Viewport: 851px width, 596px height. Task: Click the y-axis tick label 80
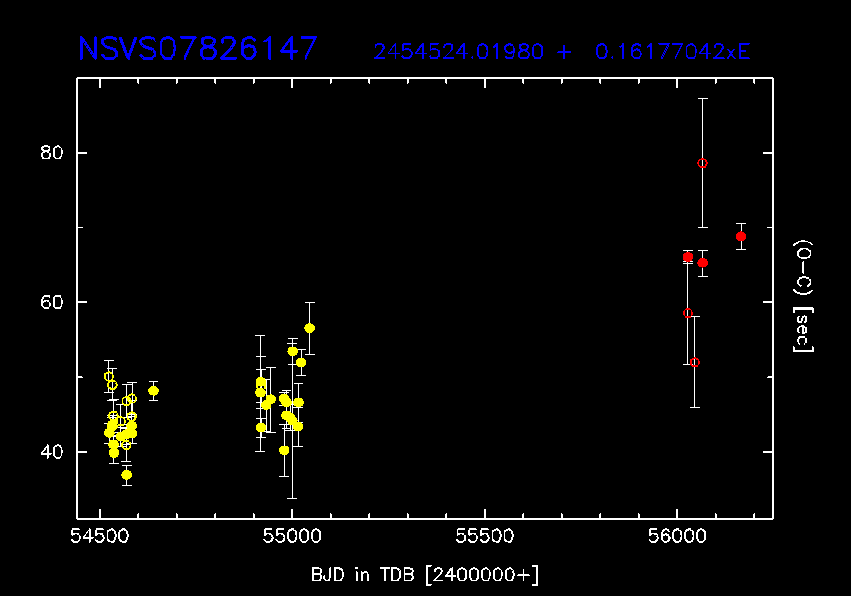(49, 153)
